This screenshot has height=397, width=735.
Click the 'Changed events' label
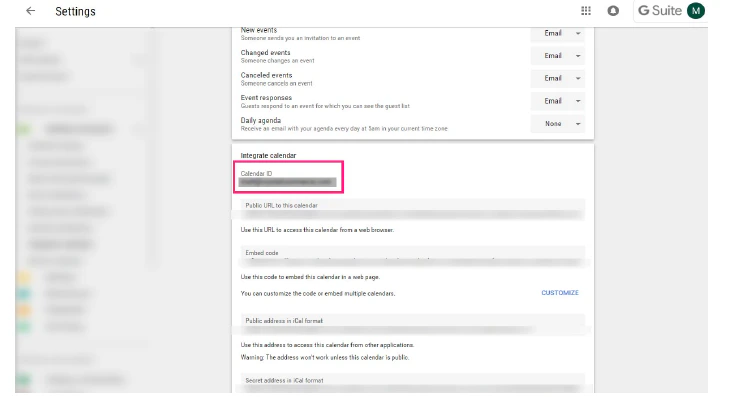click(x=265, y=52)
